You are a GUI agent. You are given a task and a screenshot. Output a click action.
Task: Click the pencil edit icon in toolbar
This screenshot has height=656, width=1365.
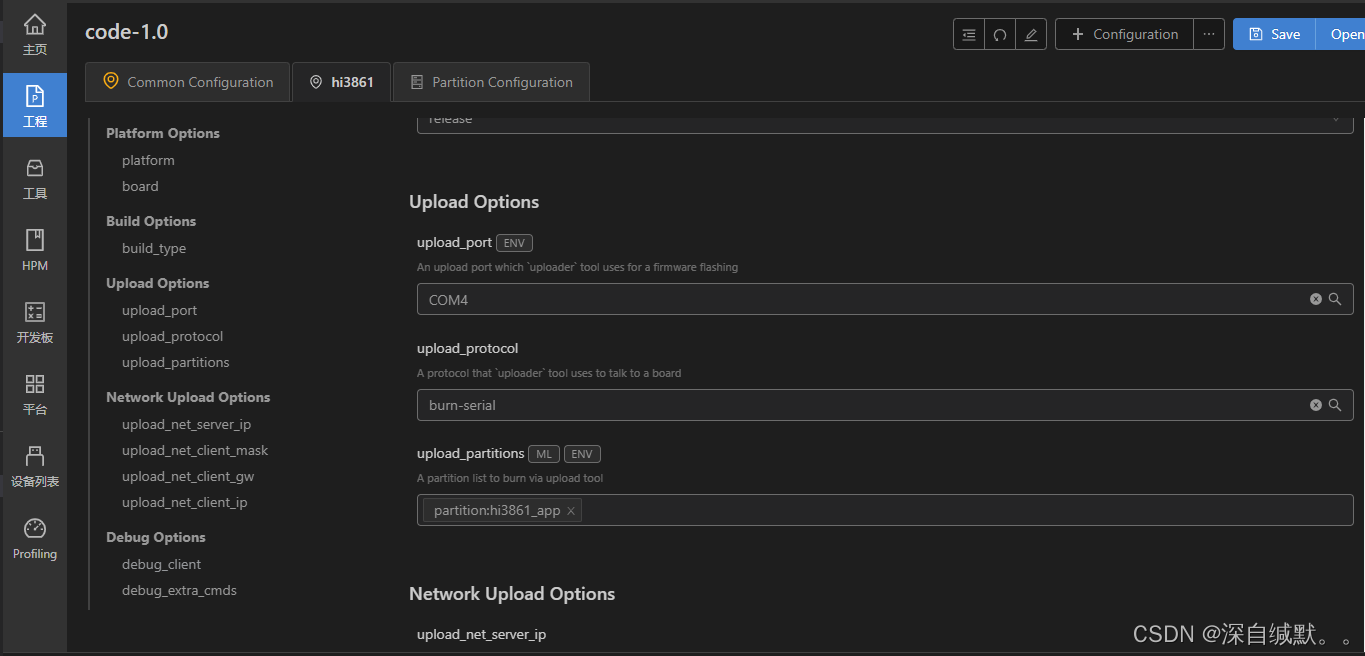[1031, 34]
